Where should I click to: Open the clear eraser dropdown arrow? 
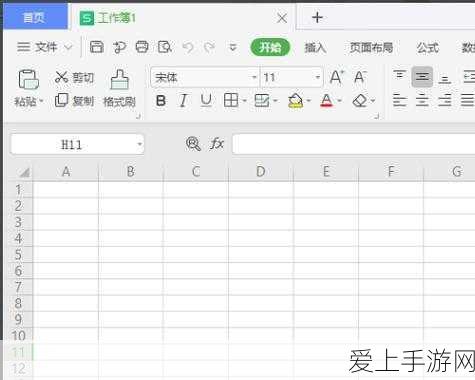point(373,101)
